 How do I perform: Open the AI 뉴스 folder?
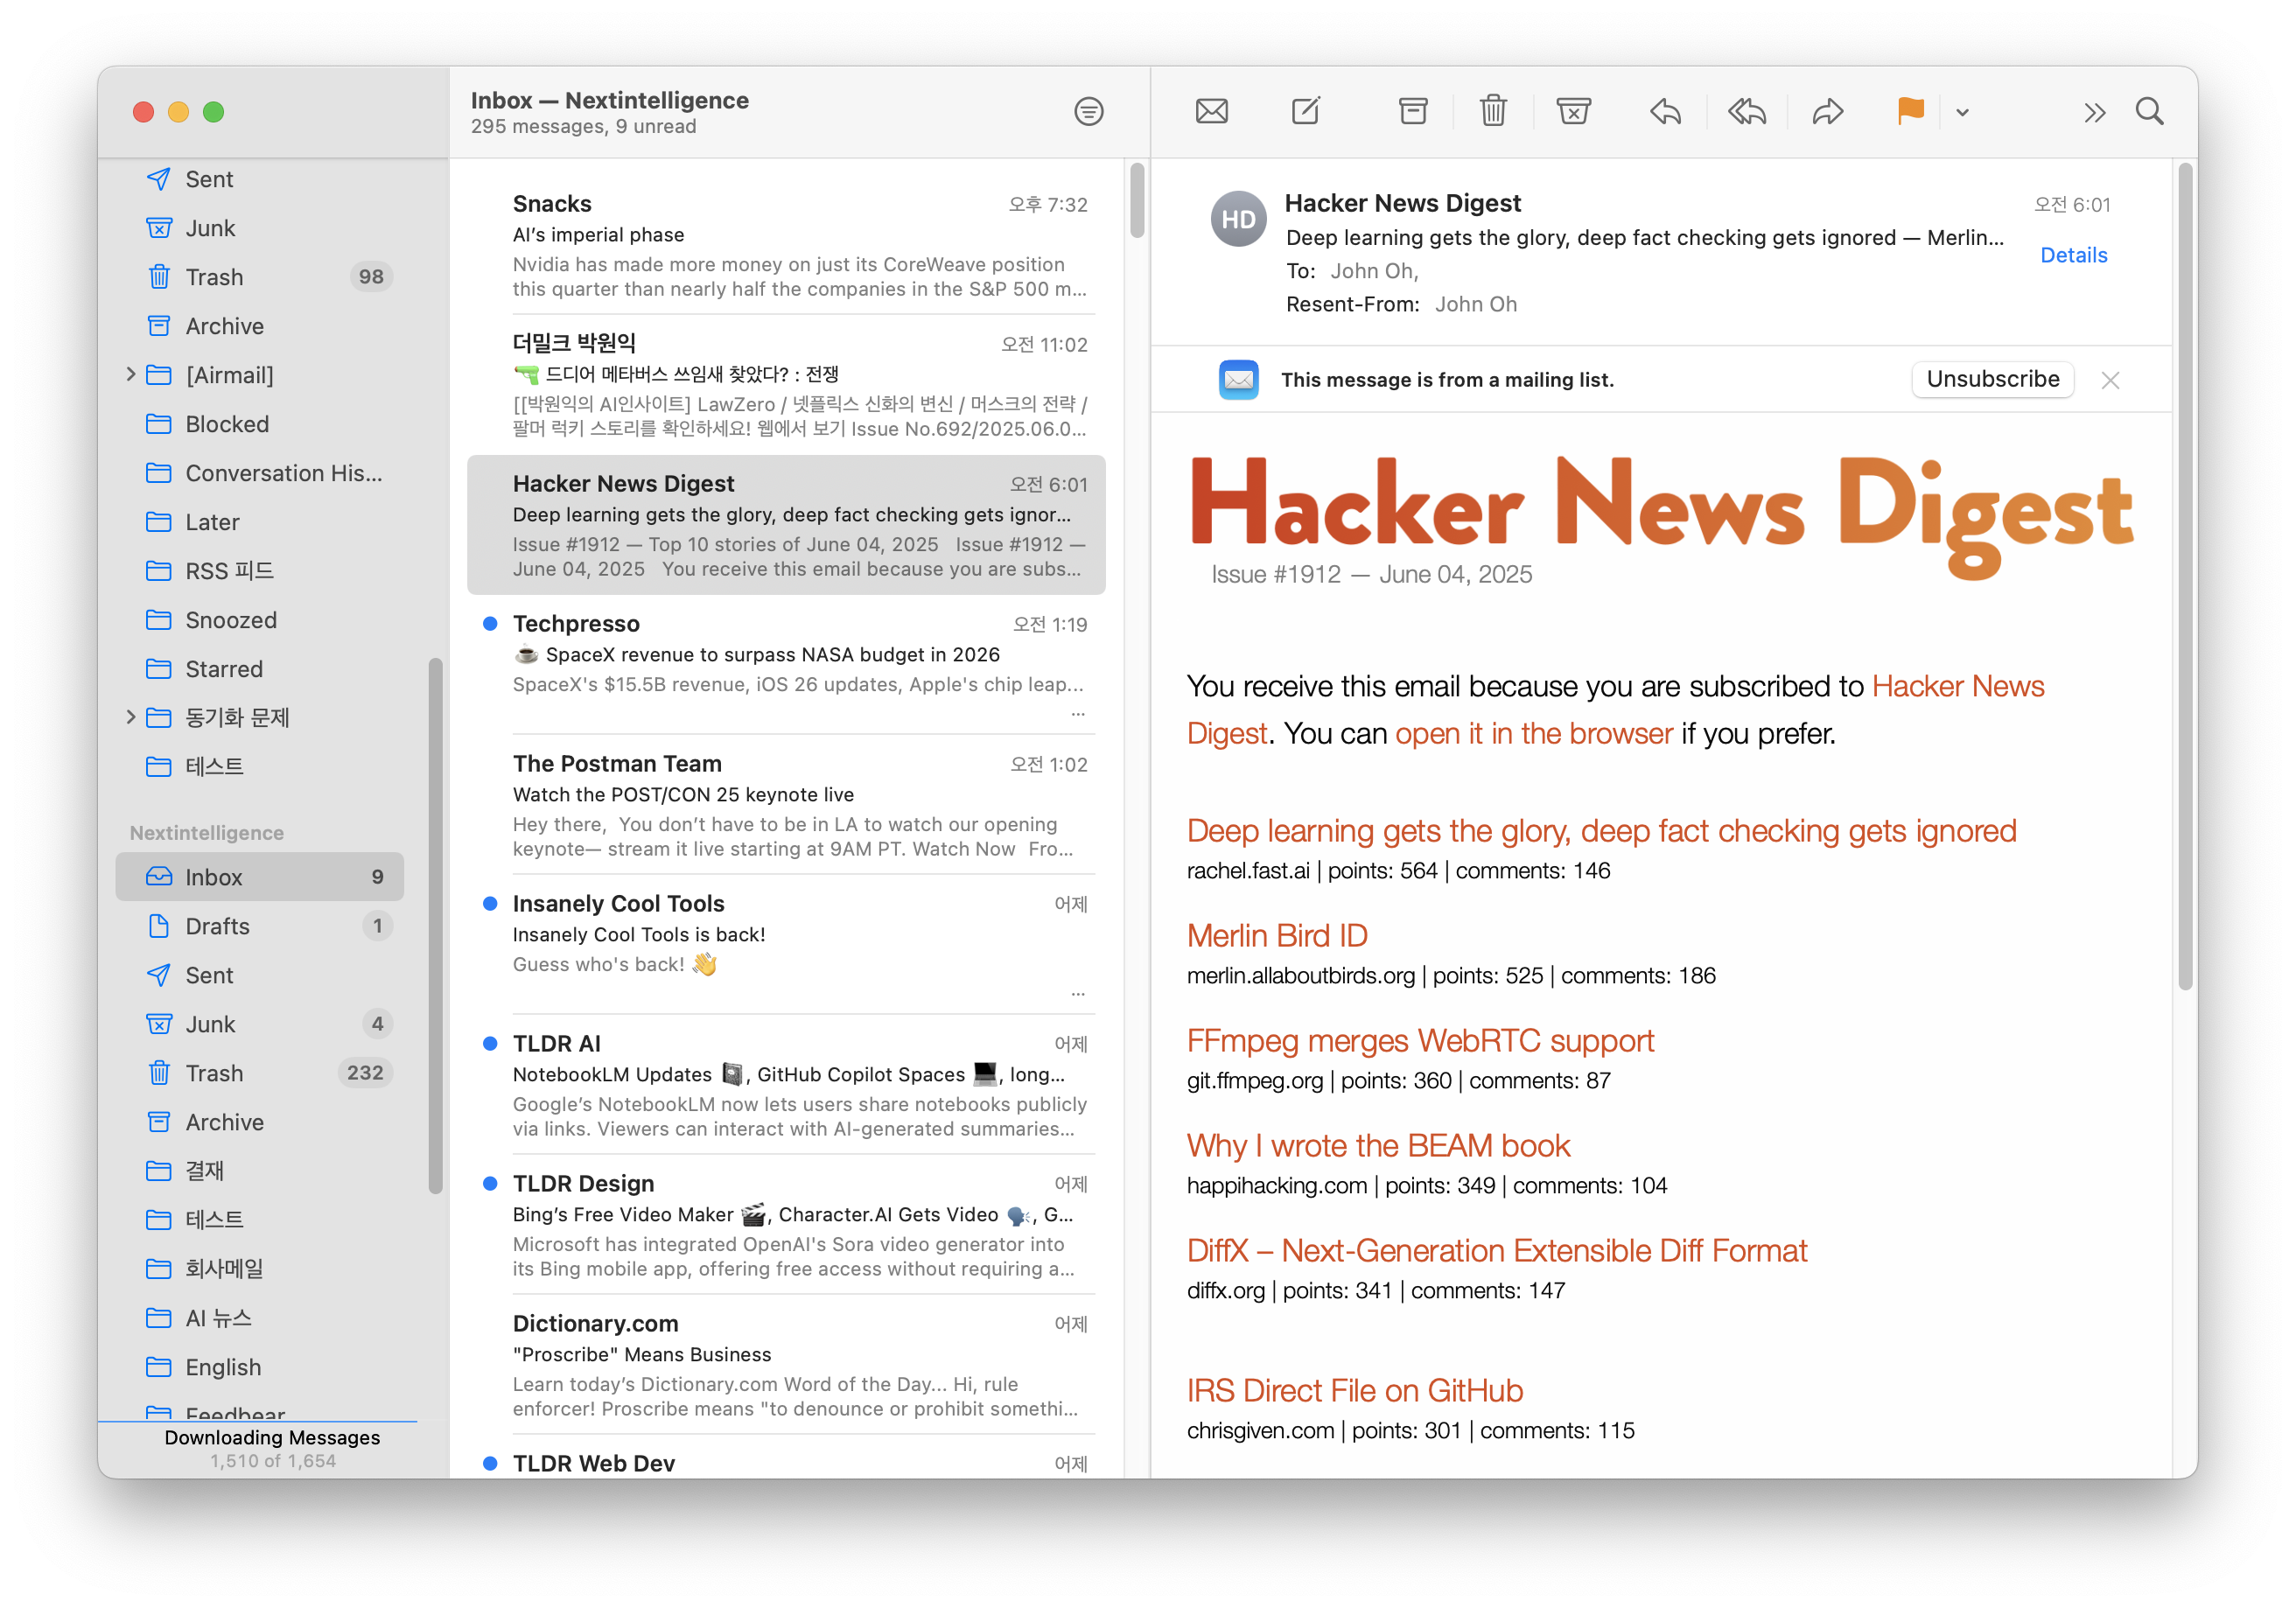pyautogui.click(x=260, y=1318)
